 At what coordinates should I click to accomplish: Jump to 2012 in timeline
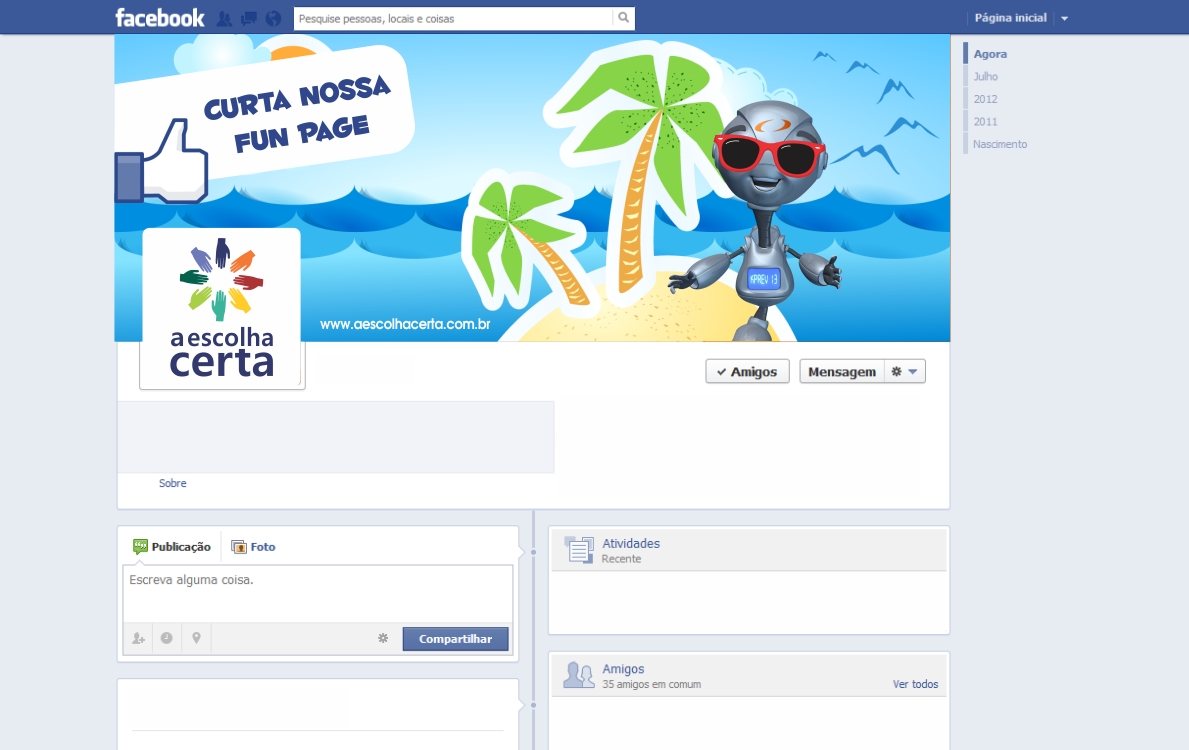tap(986, 99)
